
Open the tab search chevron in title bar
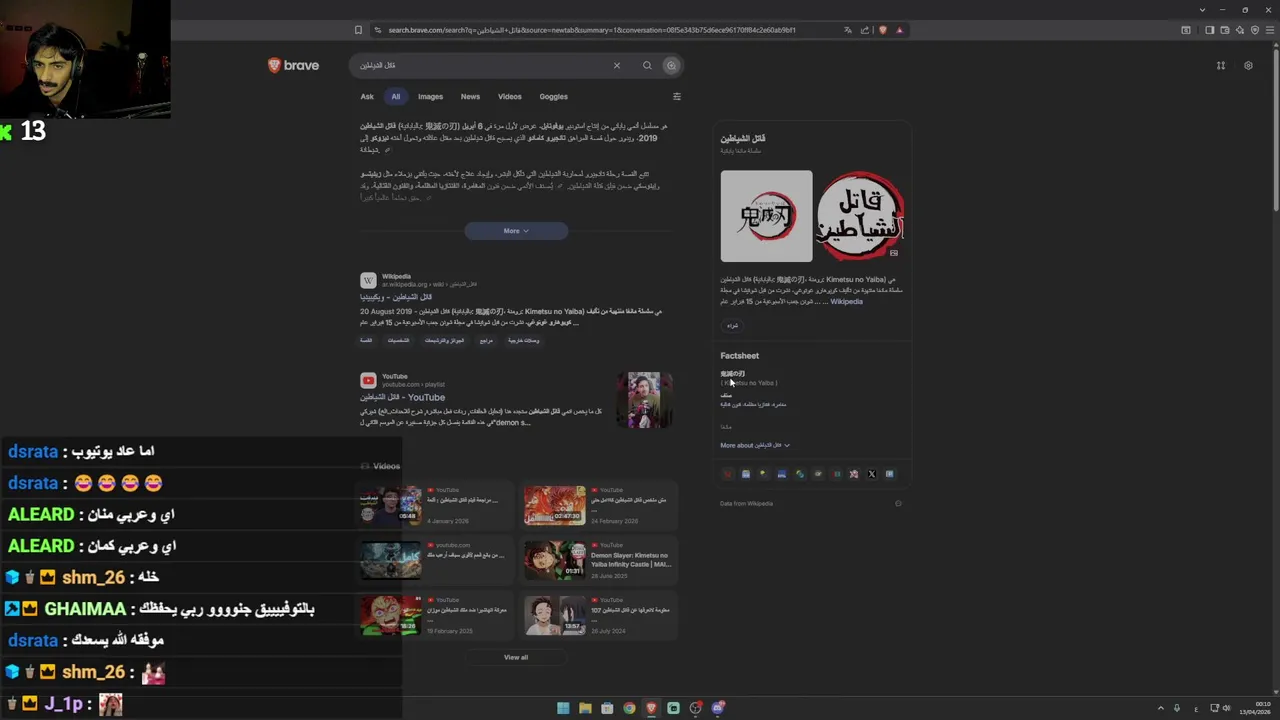click(x=1202, y=10)
